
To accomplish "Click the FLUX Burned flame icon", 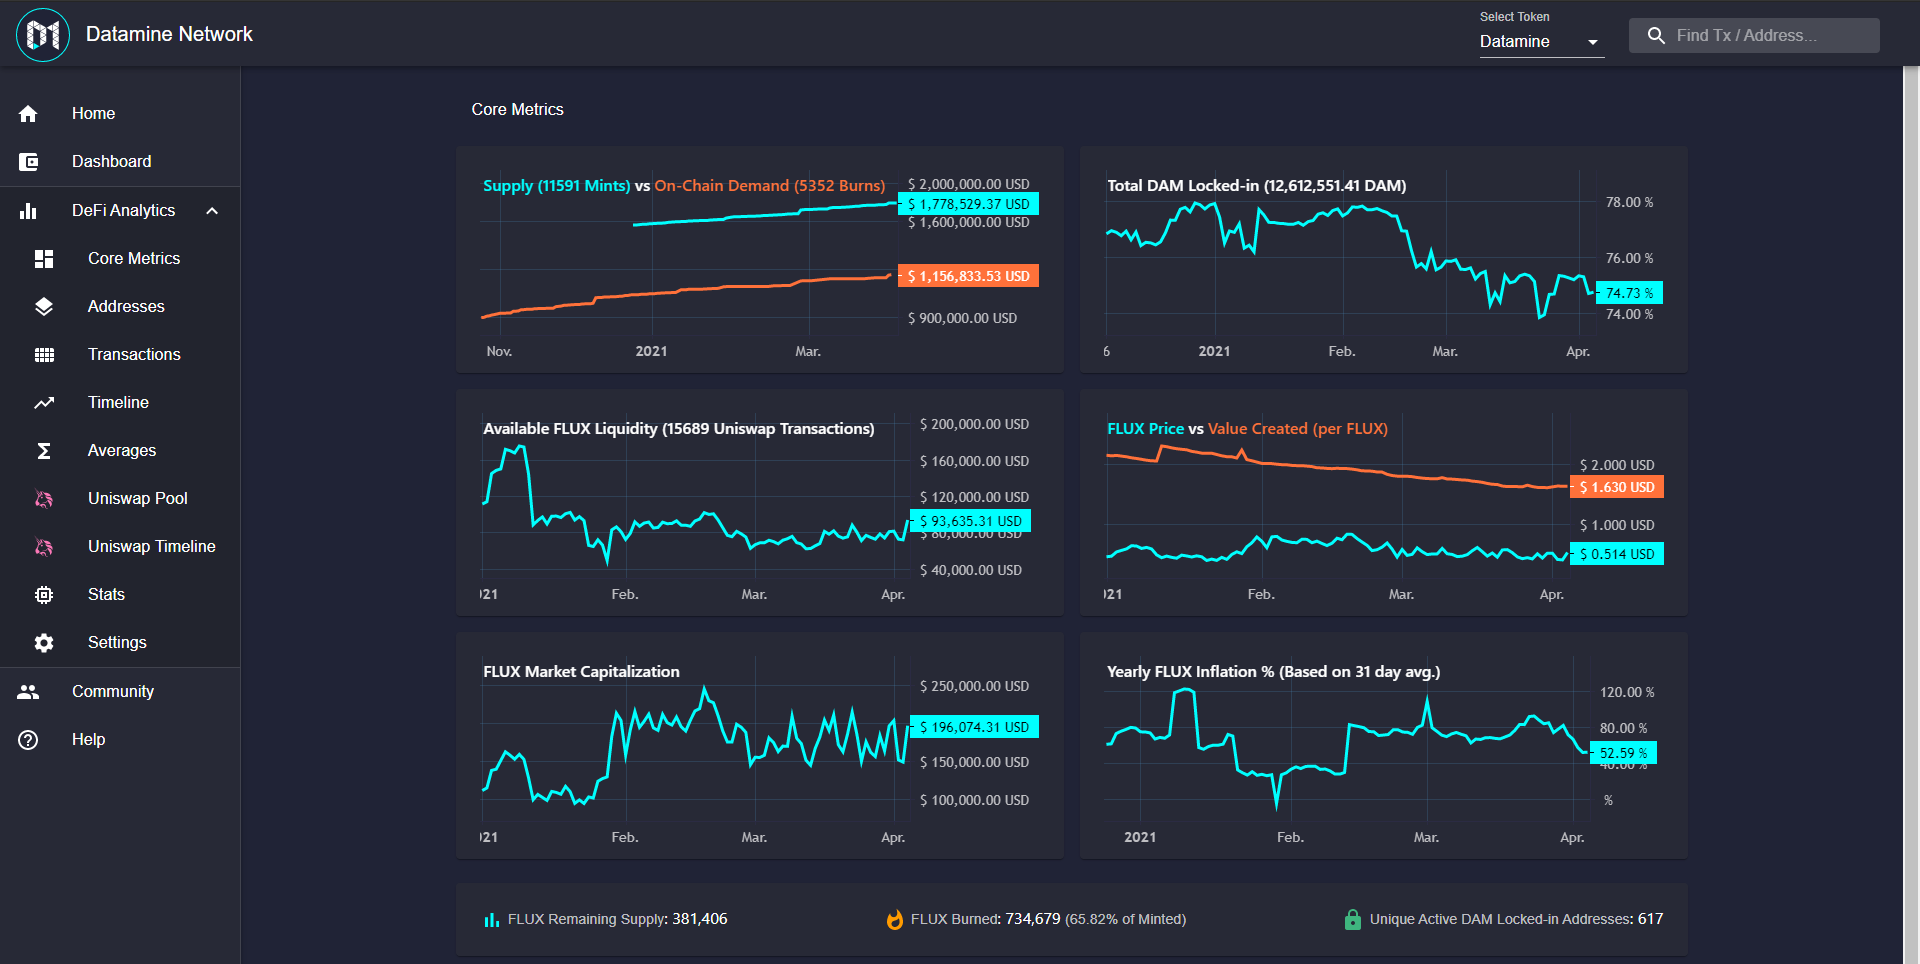I will tap(895, 920).
